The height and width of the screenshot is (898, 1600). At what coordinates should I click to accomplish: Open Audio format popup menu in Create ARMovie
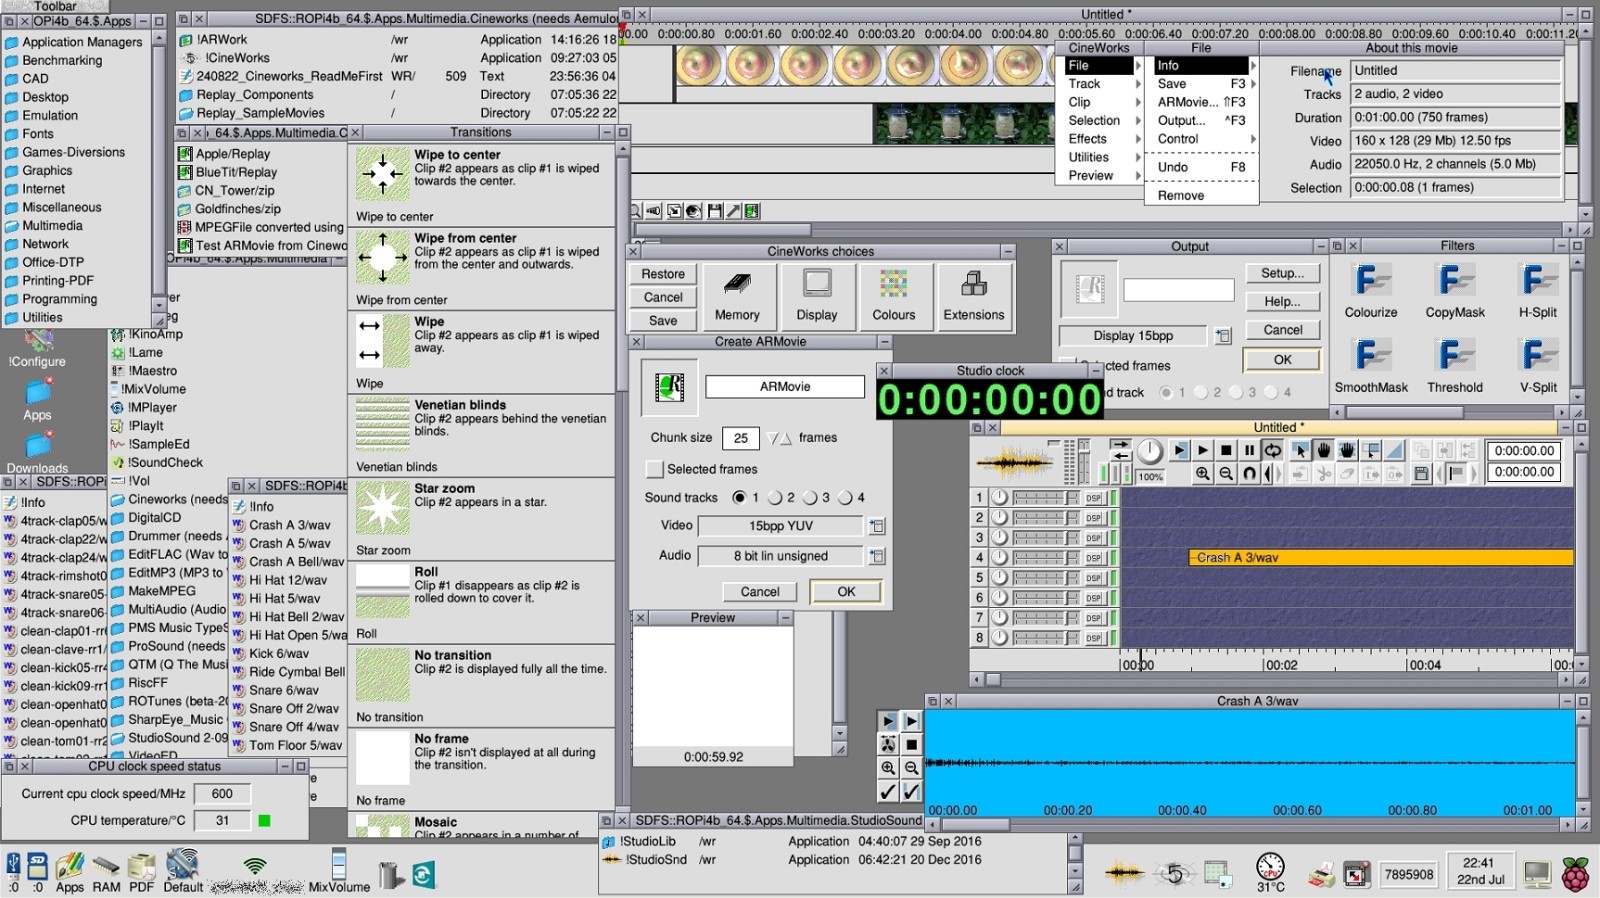(877, 556)
